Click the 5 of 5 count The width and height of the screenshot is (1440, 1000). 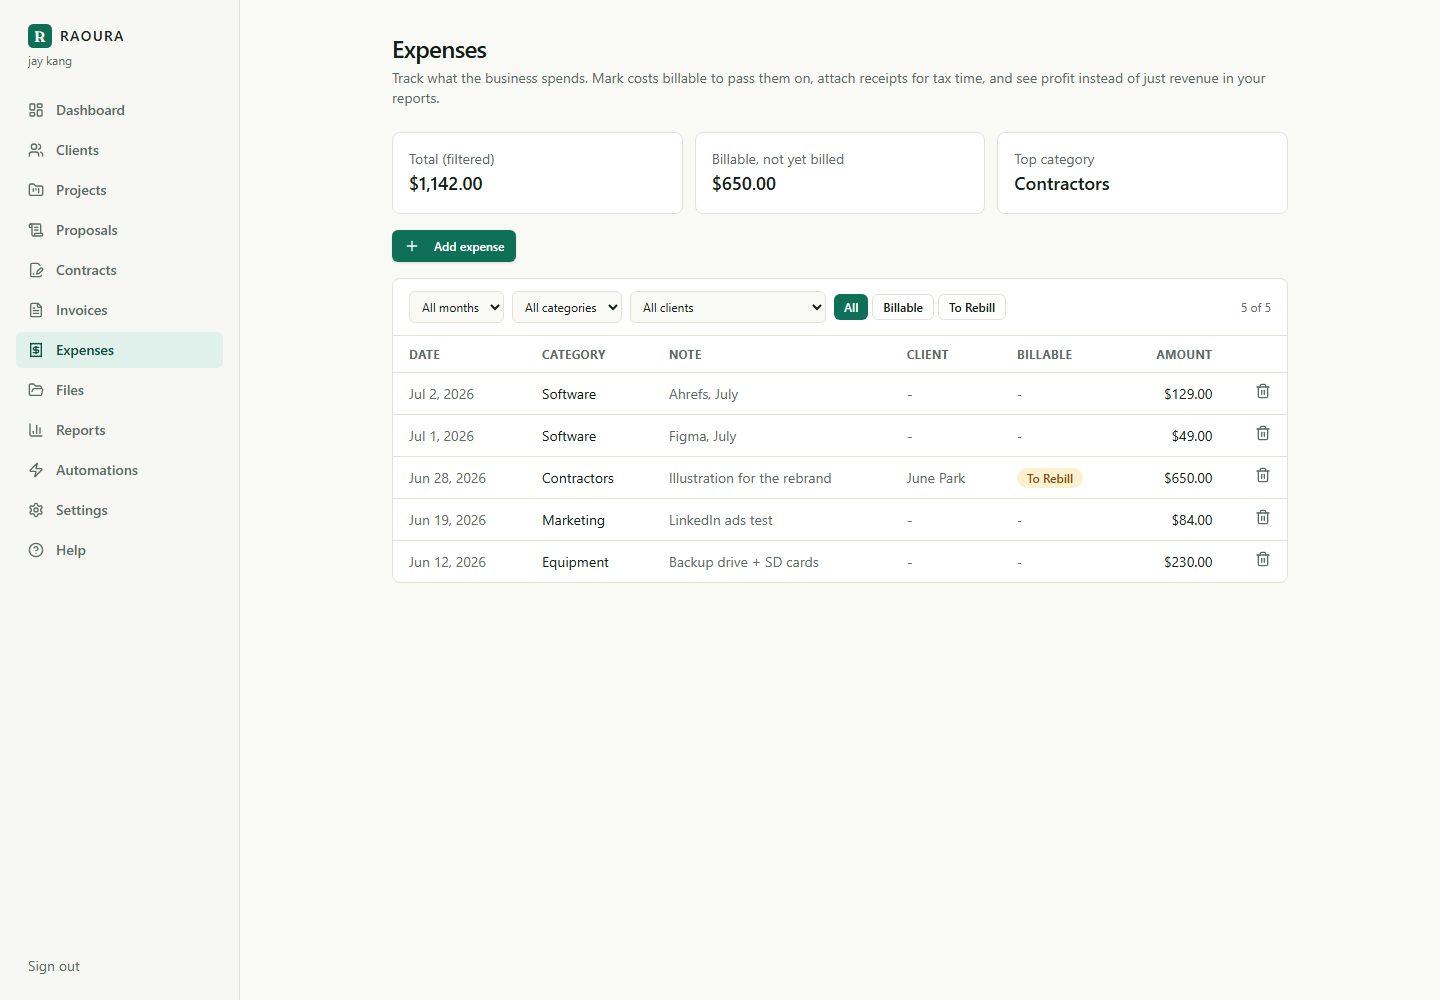pos(1256,308)
